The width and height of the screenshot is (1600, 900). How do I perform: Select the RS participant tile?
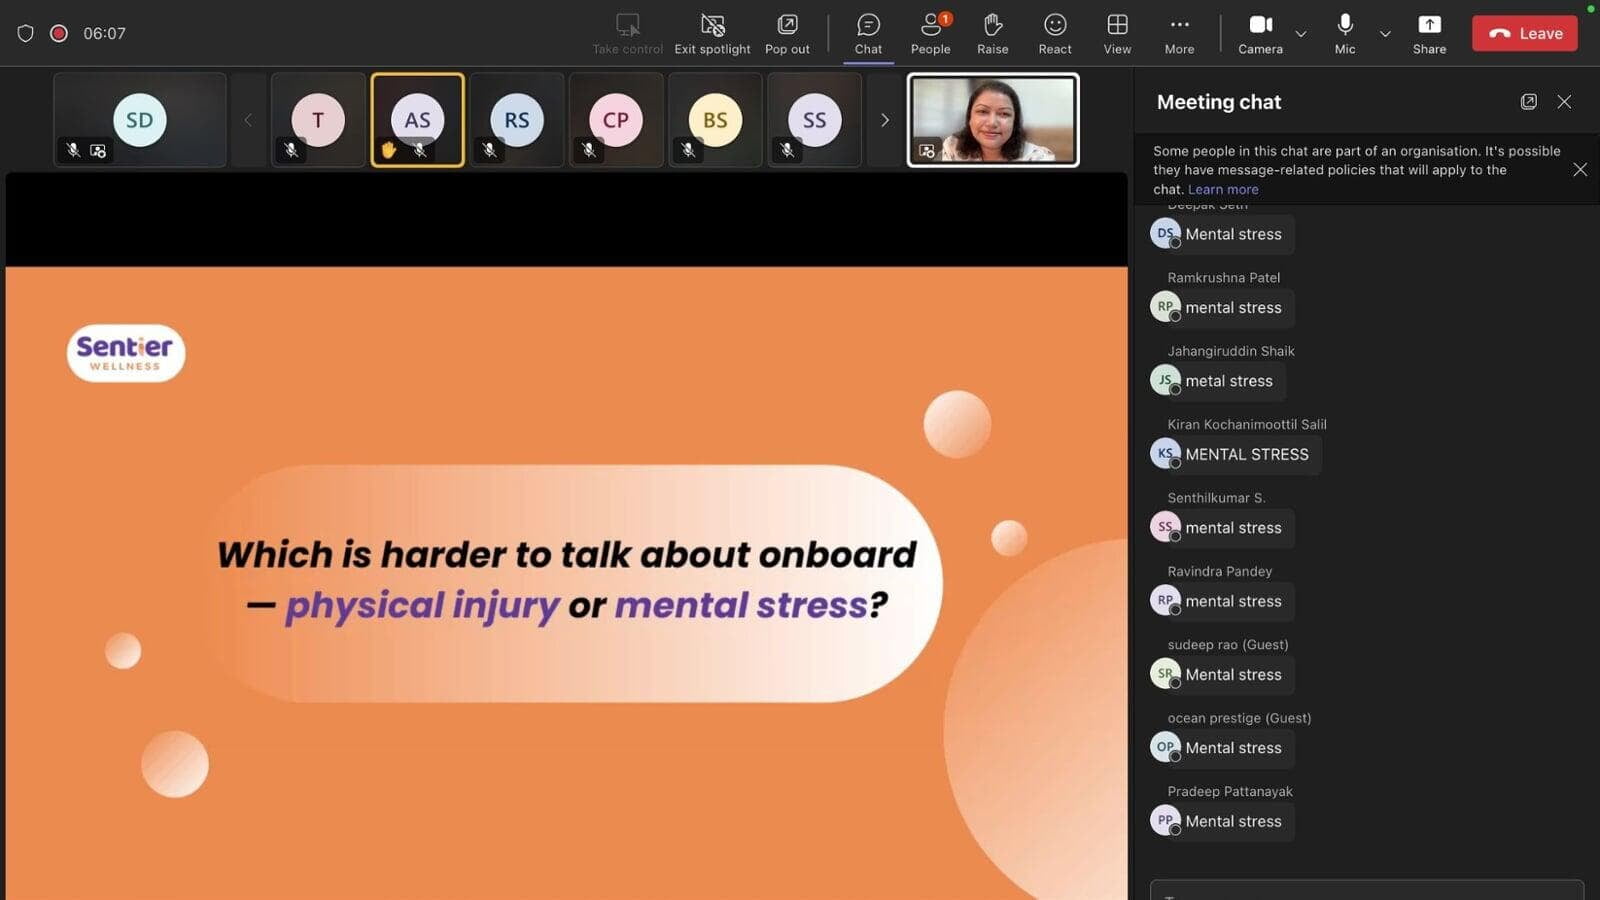click(x=516, y=120)
